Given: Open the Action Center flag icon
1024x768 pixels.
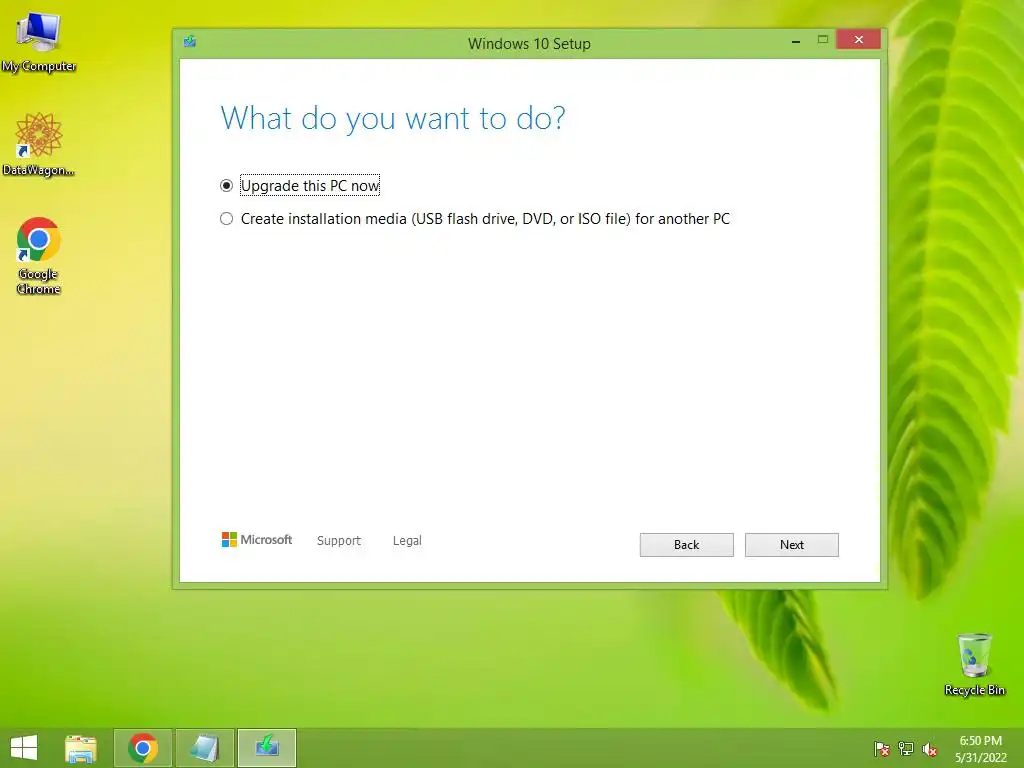Looking at the screenshot, I should (x=882, y=749).
